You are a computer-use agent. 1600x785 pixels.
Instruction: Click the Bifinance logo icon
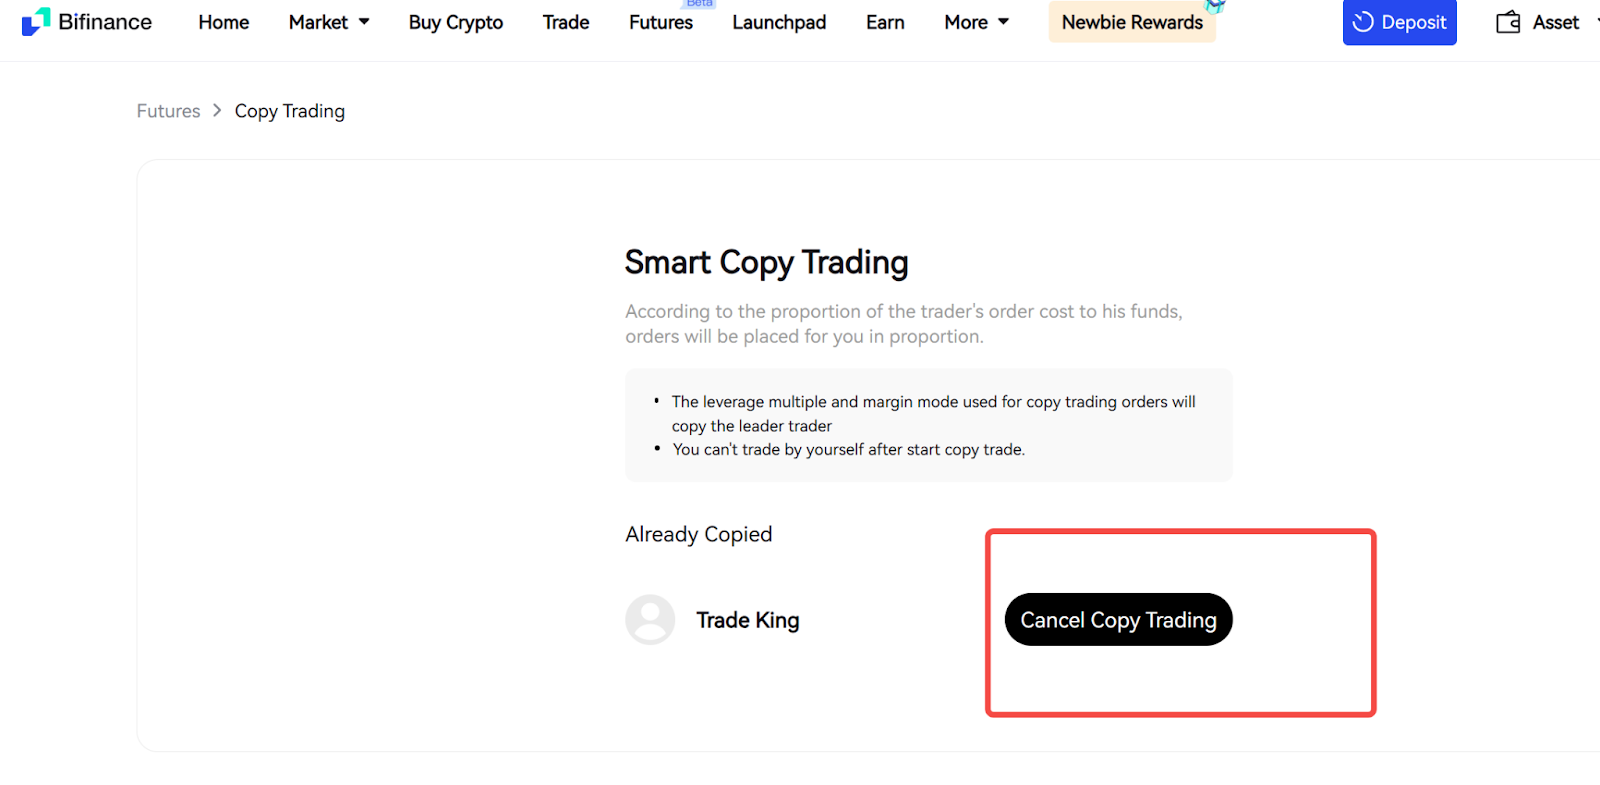36,22
